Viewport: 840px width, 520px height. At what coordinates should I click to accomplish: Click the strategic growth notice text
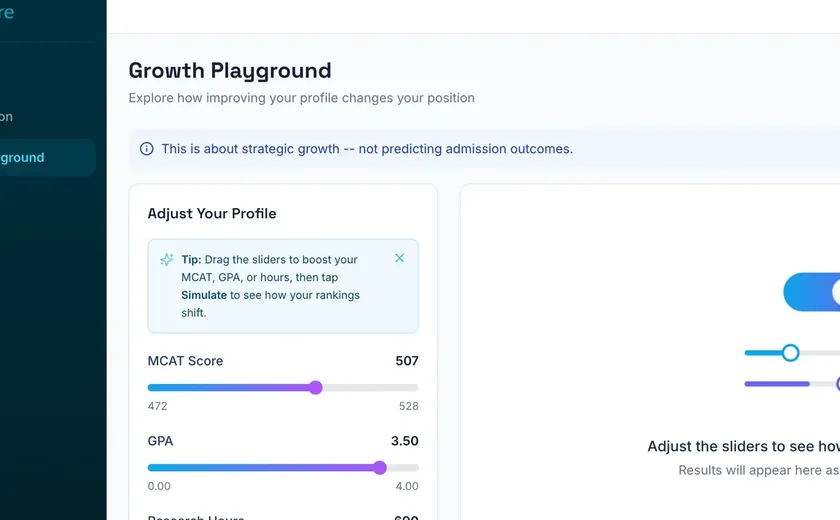pyautogui.click(x=367, y=149)
